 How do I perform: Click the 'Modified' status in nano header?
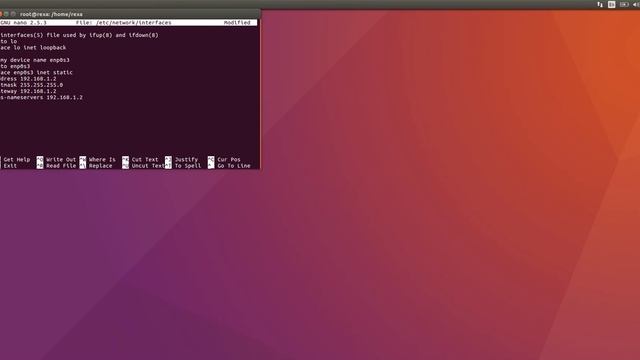coord(237,22)
